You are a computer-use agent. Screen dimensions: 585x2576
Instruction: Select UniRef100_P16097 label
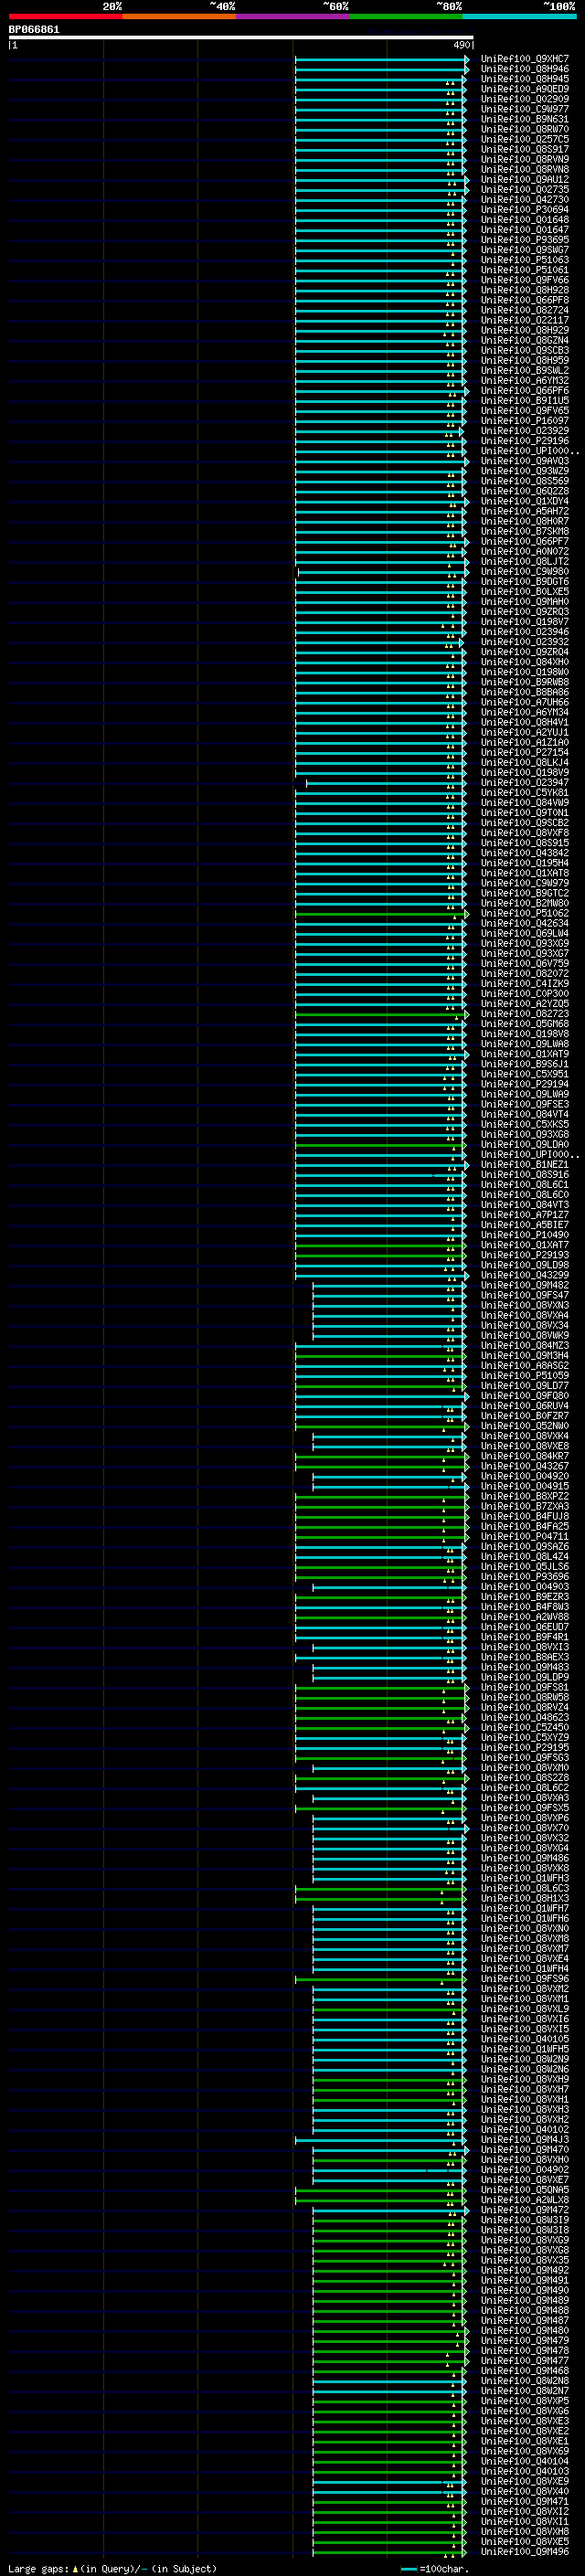pos(525,421)
